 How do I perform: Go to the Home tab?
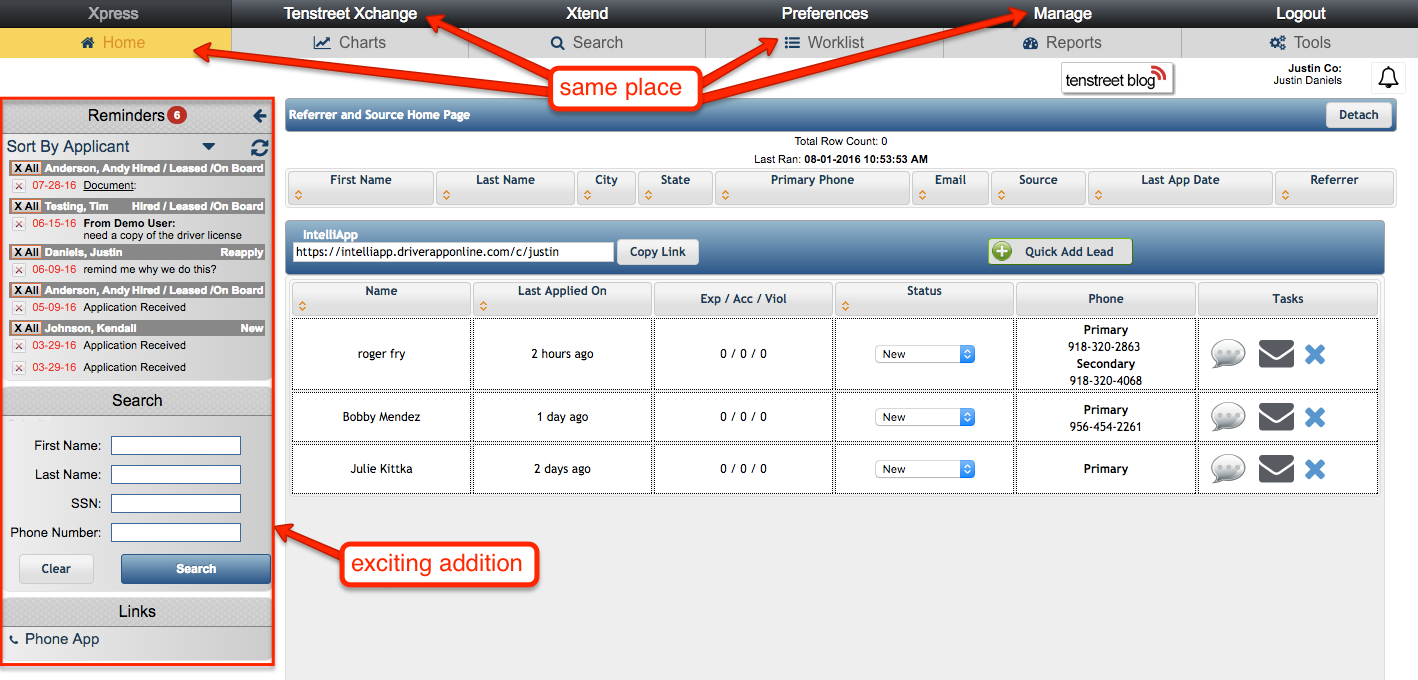click(x=115, y=43)
